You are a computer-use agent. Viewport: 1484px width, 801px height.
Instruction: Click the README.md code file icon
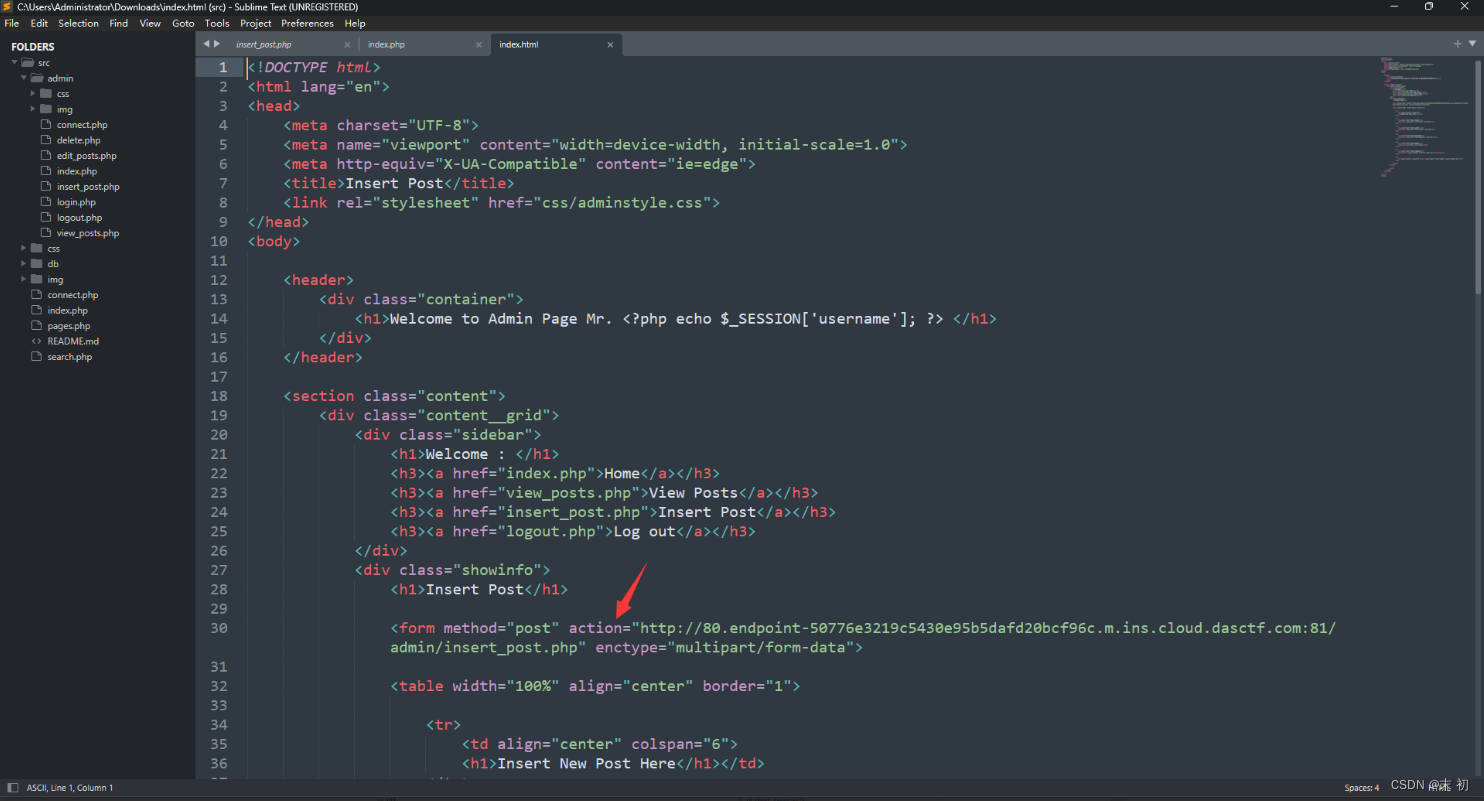(x=37, y=341)
